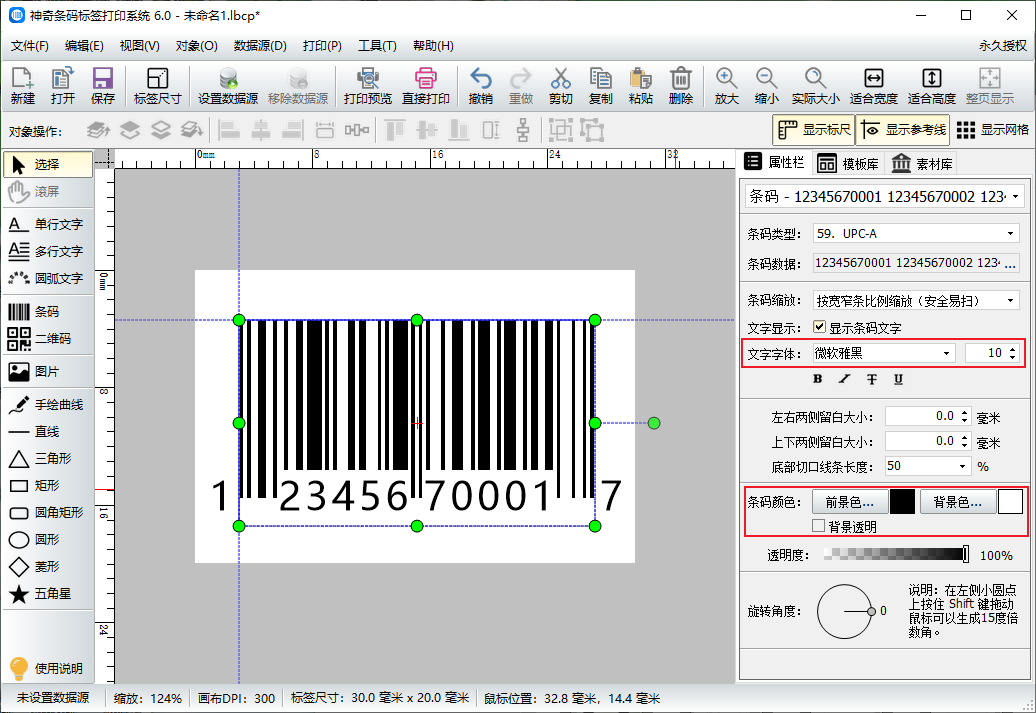Toggle strikethrough barcode text
This screenshot has width=1036, height=713.
(x=872, y=379)
